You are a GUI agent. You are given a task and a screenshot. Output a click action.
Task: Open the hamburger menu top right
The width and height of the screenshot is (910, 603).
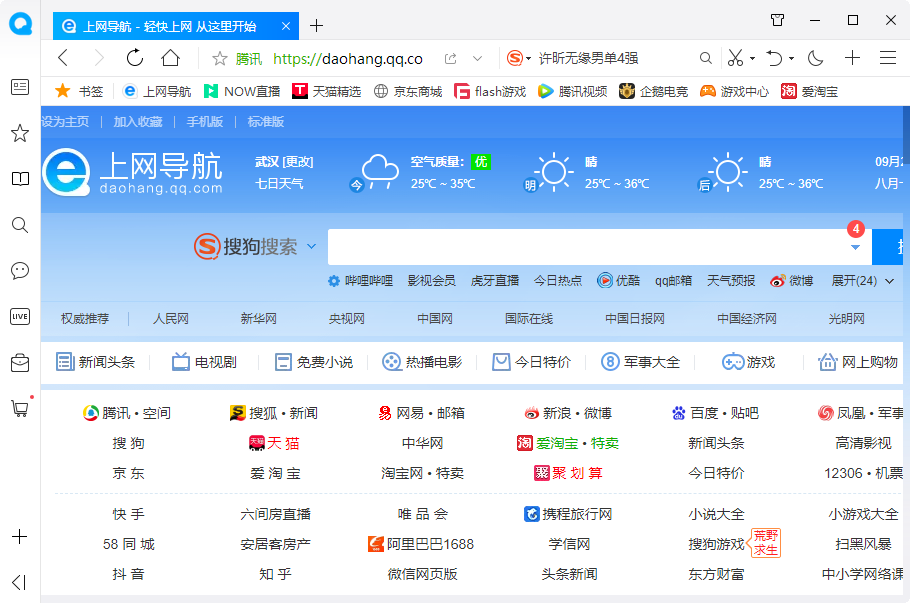coord(886,57)
